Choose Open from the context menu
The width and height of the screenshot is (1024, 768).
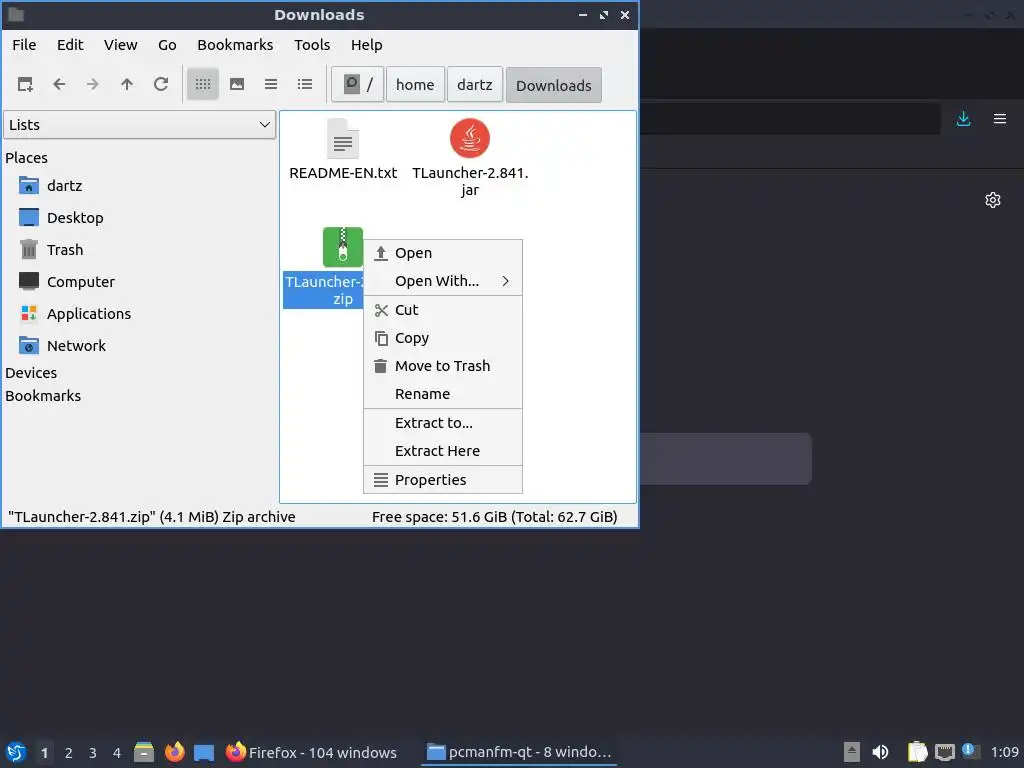[443, 253]
